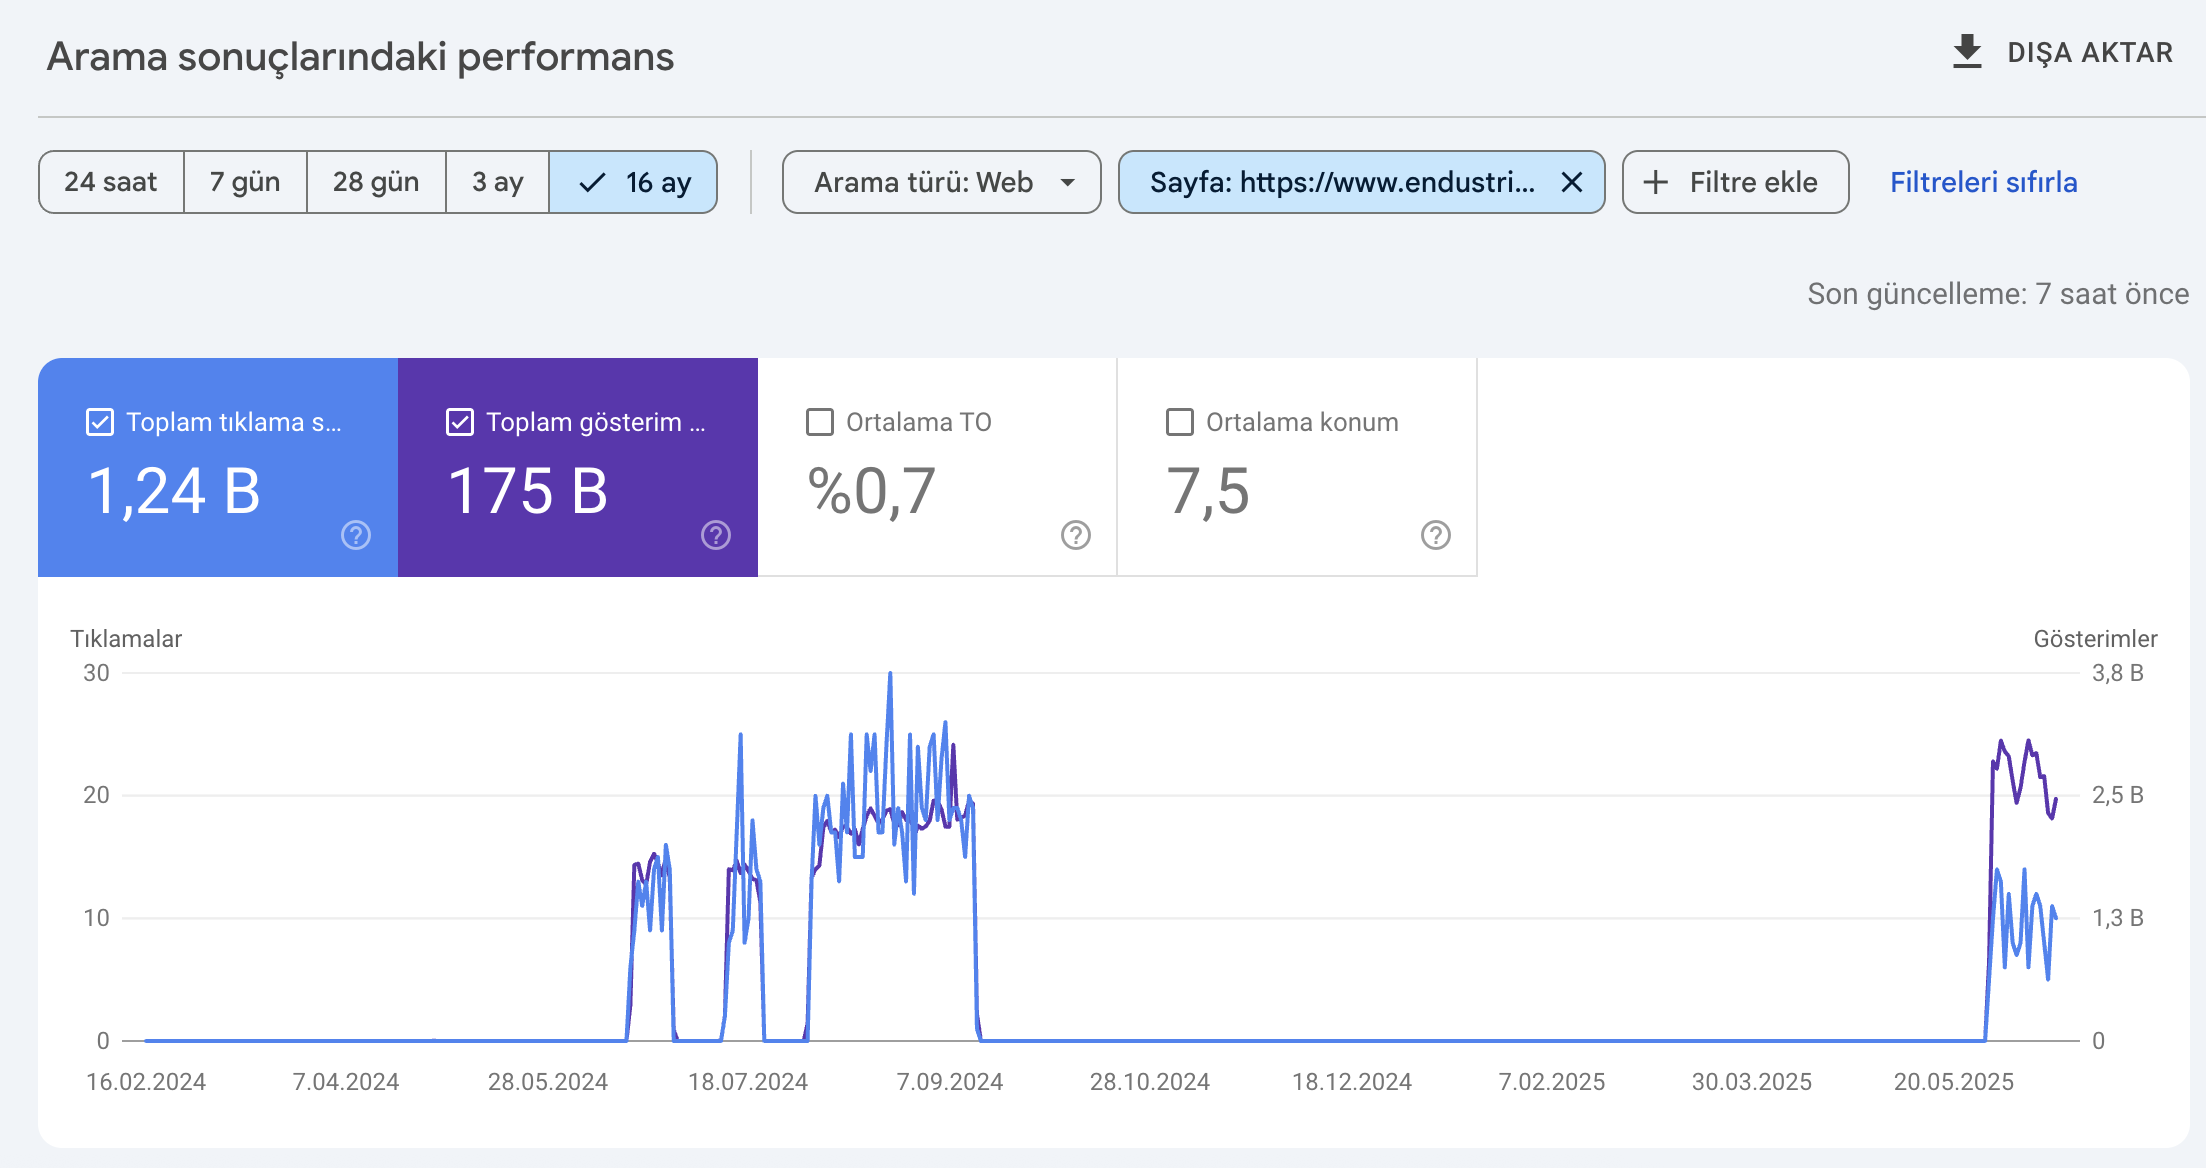Remove the Sayfa filter with its X icon
This screenshot has width=2206, height=1168.
tap(1572, 182)
